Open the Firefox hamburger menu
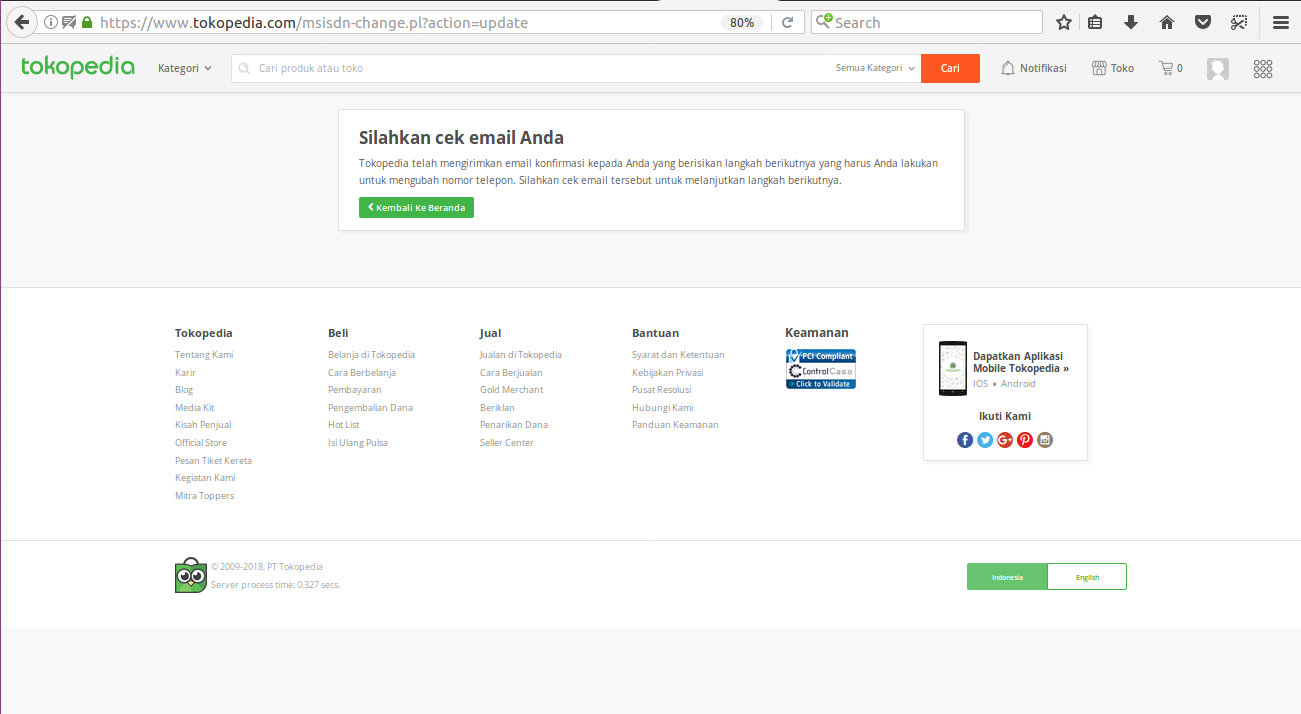The height and width of the screenshot is (714, 1301). pyautogui.click(x=1281, y=22)
